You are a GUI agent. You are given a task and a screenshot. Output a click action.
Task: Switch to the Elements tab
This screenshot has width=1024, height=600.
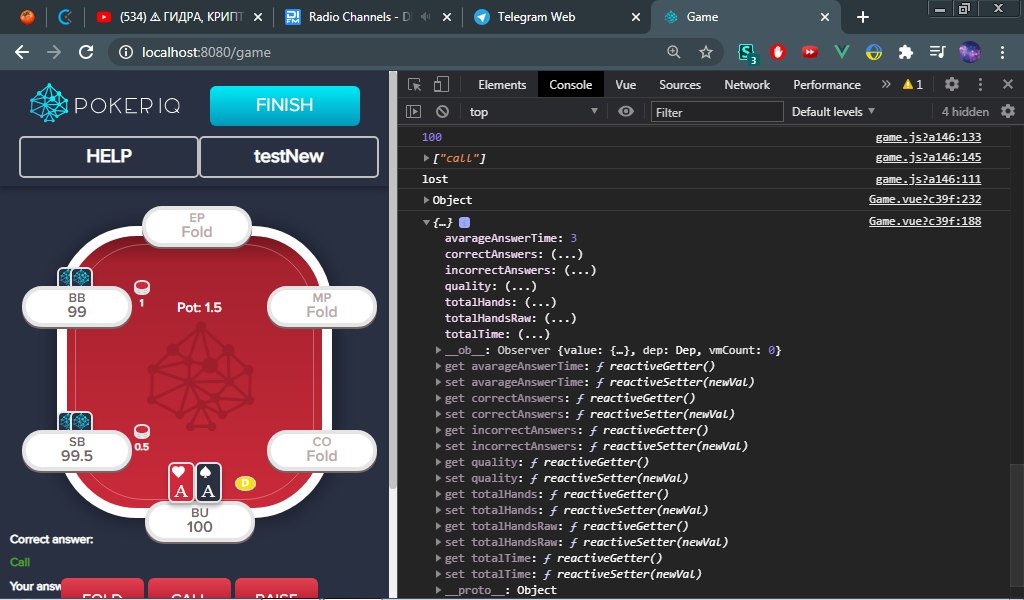(502, 84)
